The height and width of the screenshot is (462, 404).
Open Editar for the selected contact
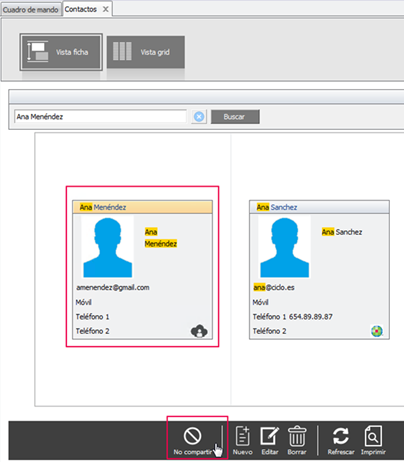coord(270,441)
